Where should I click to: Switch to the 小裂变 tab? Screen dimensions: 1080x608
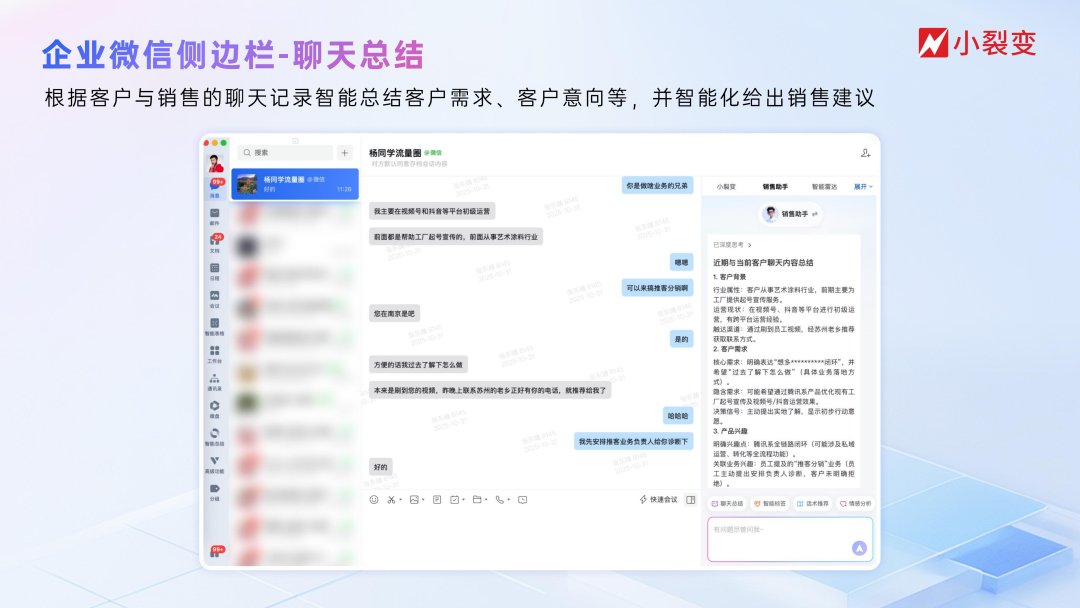[x=726, y=186]
